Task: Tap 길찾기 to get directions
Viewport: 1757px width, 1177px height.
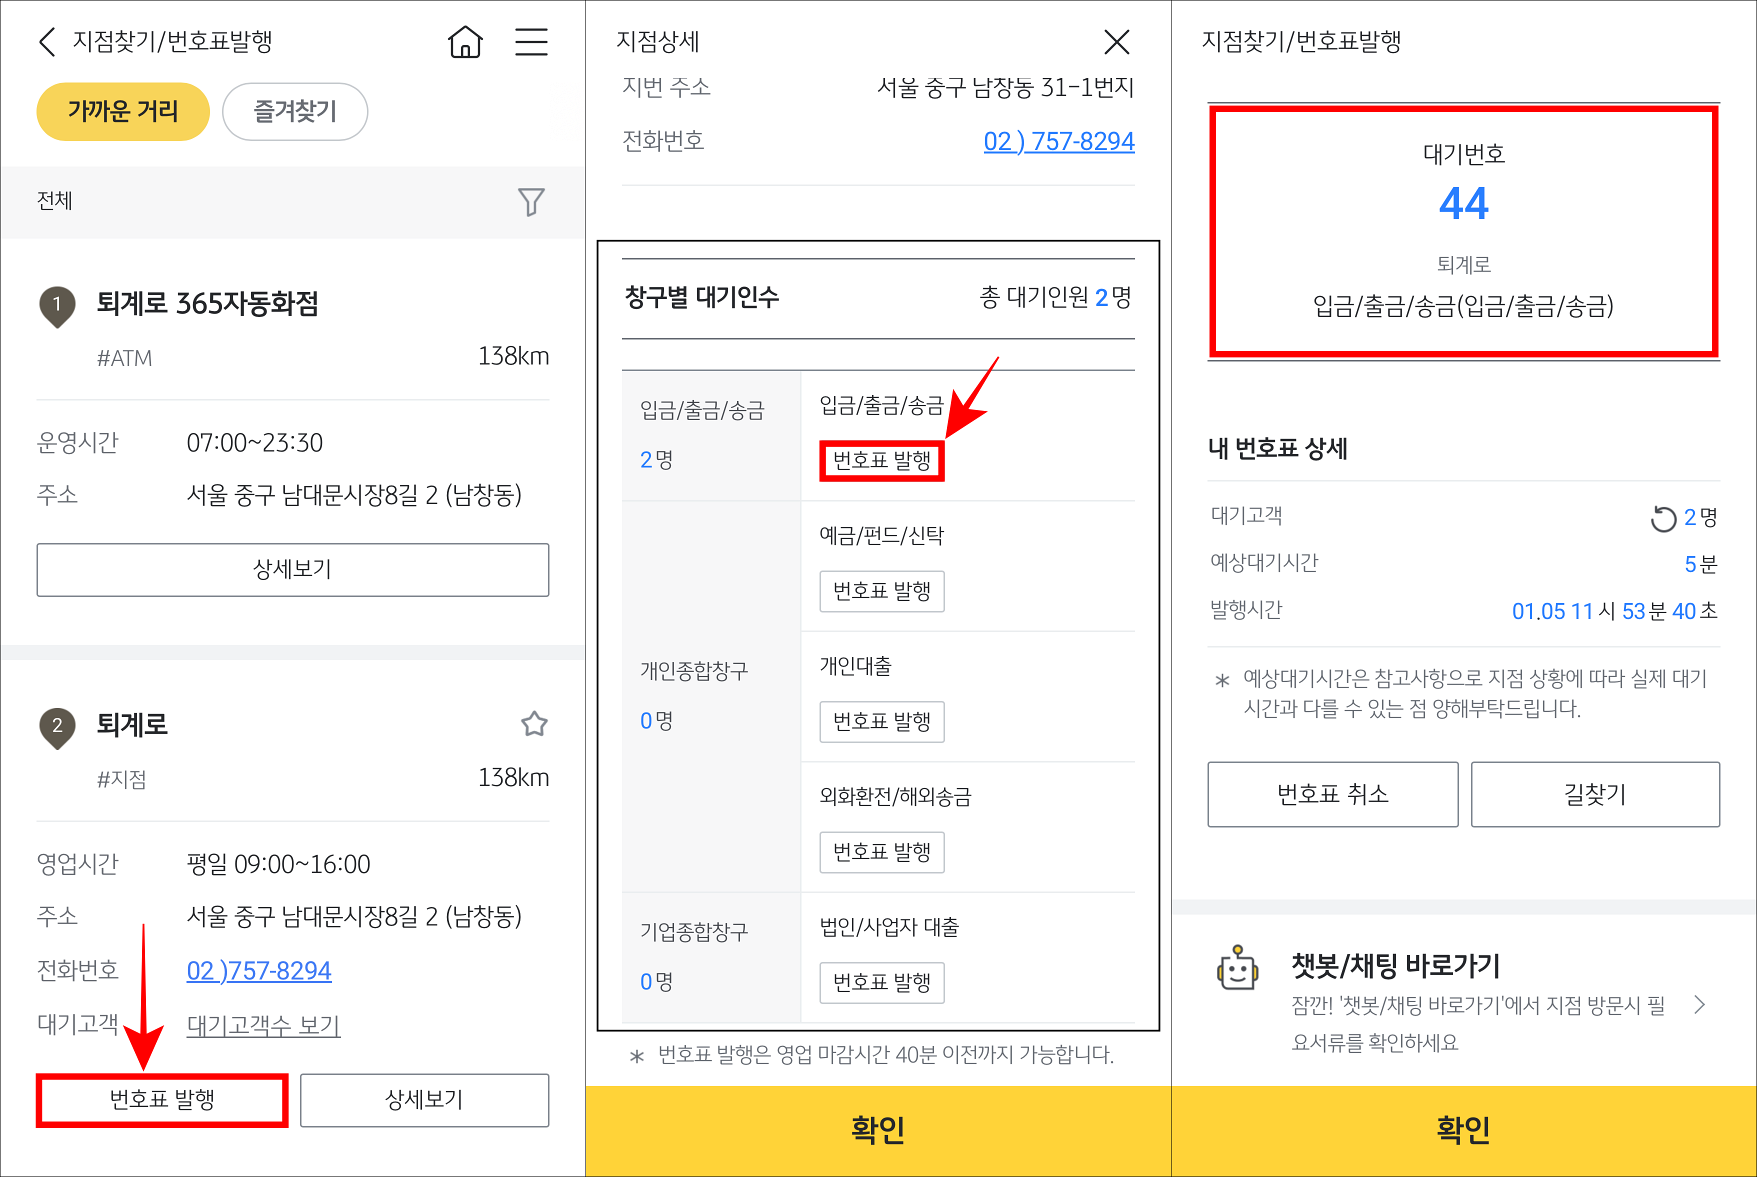Action: pos(1595,794)
